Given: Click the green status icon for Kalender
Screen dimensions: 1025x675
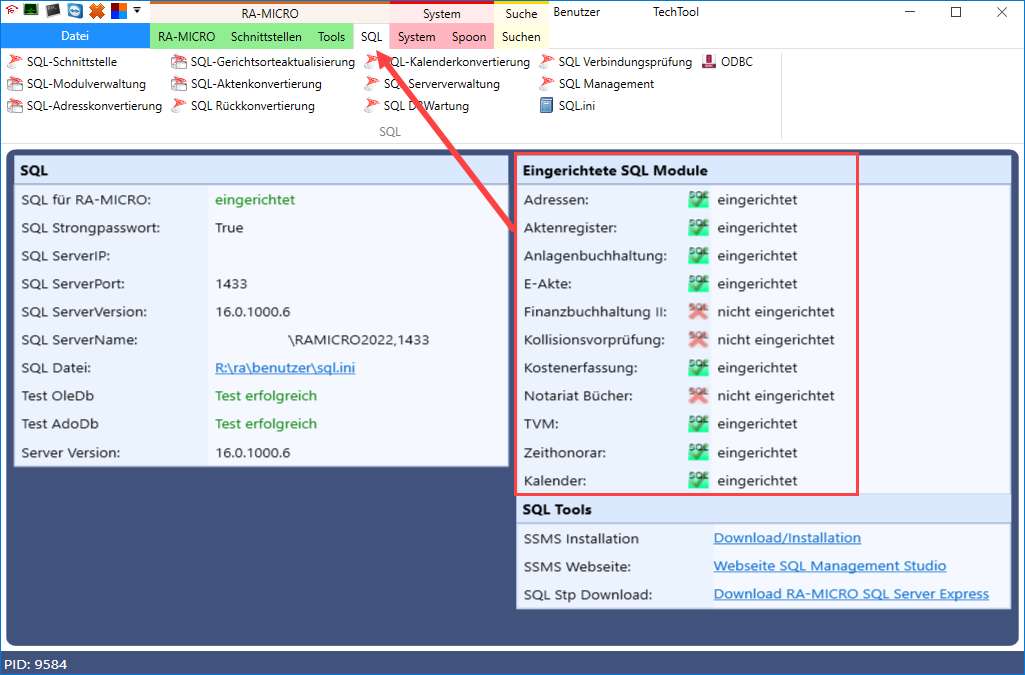Looking at the screenshot, I should click(x=698, y=480).
